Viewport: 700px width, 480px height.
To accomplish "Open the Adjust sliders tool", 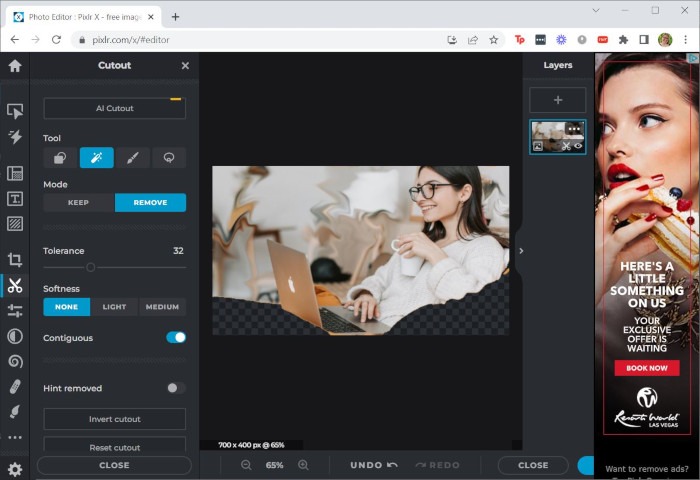I will [15, 311].
